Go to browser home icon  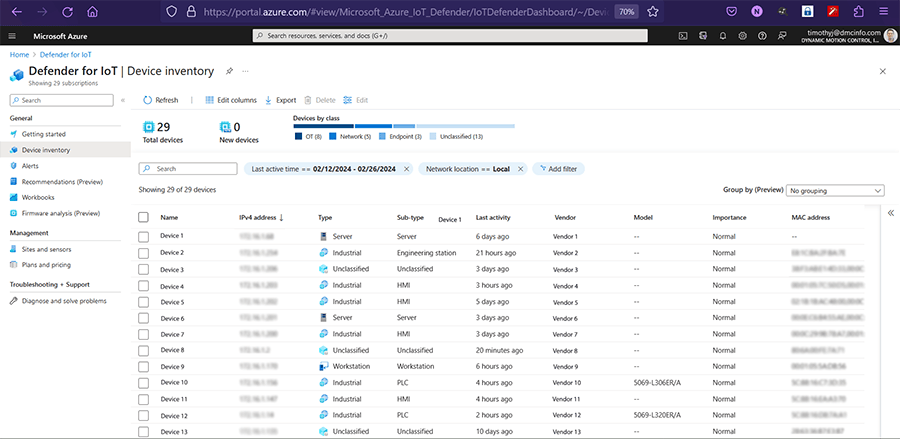pyautogui.click(x=92, y=11)
